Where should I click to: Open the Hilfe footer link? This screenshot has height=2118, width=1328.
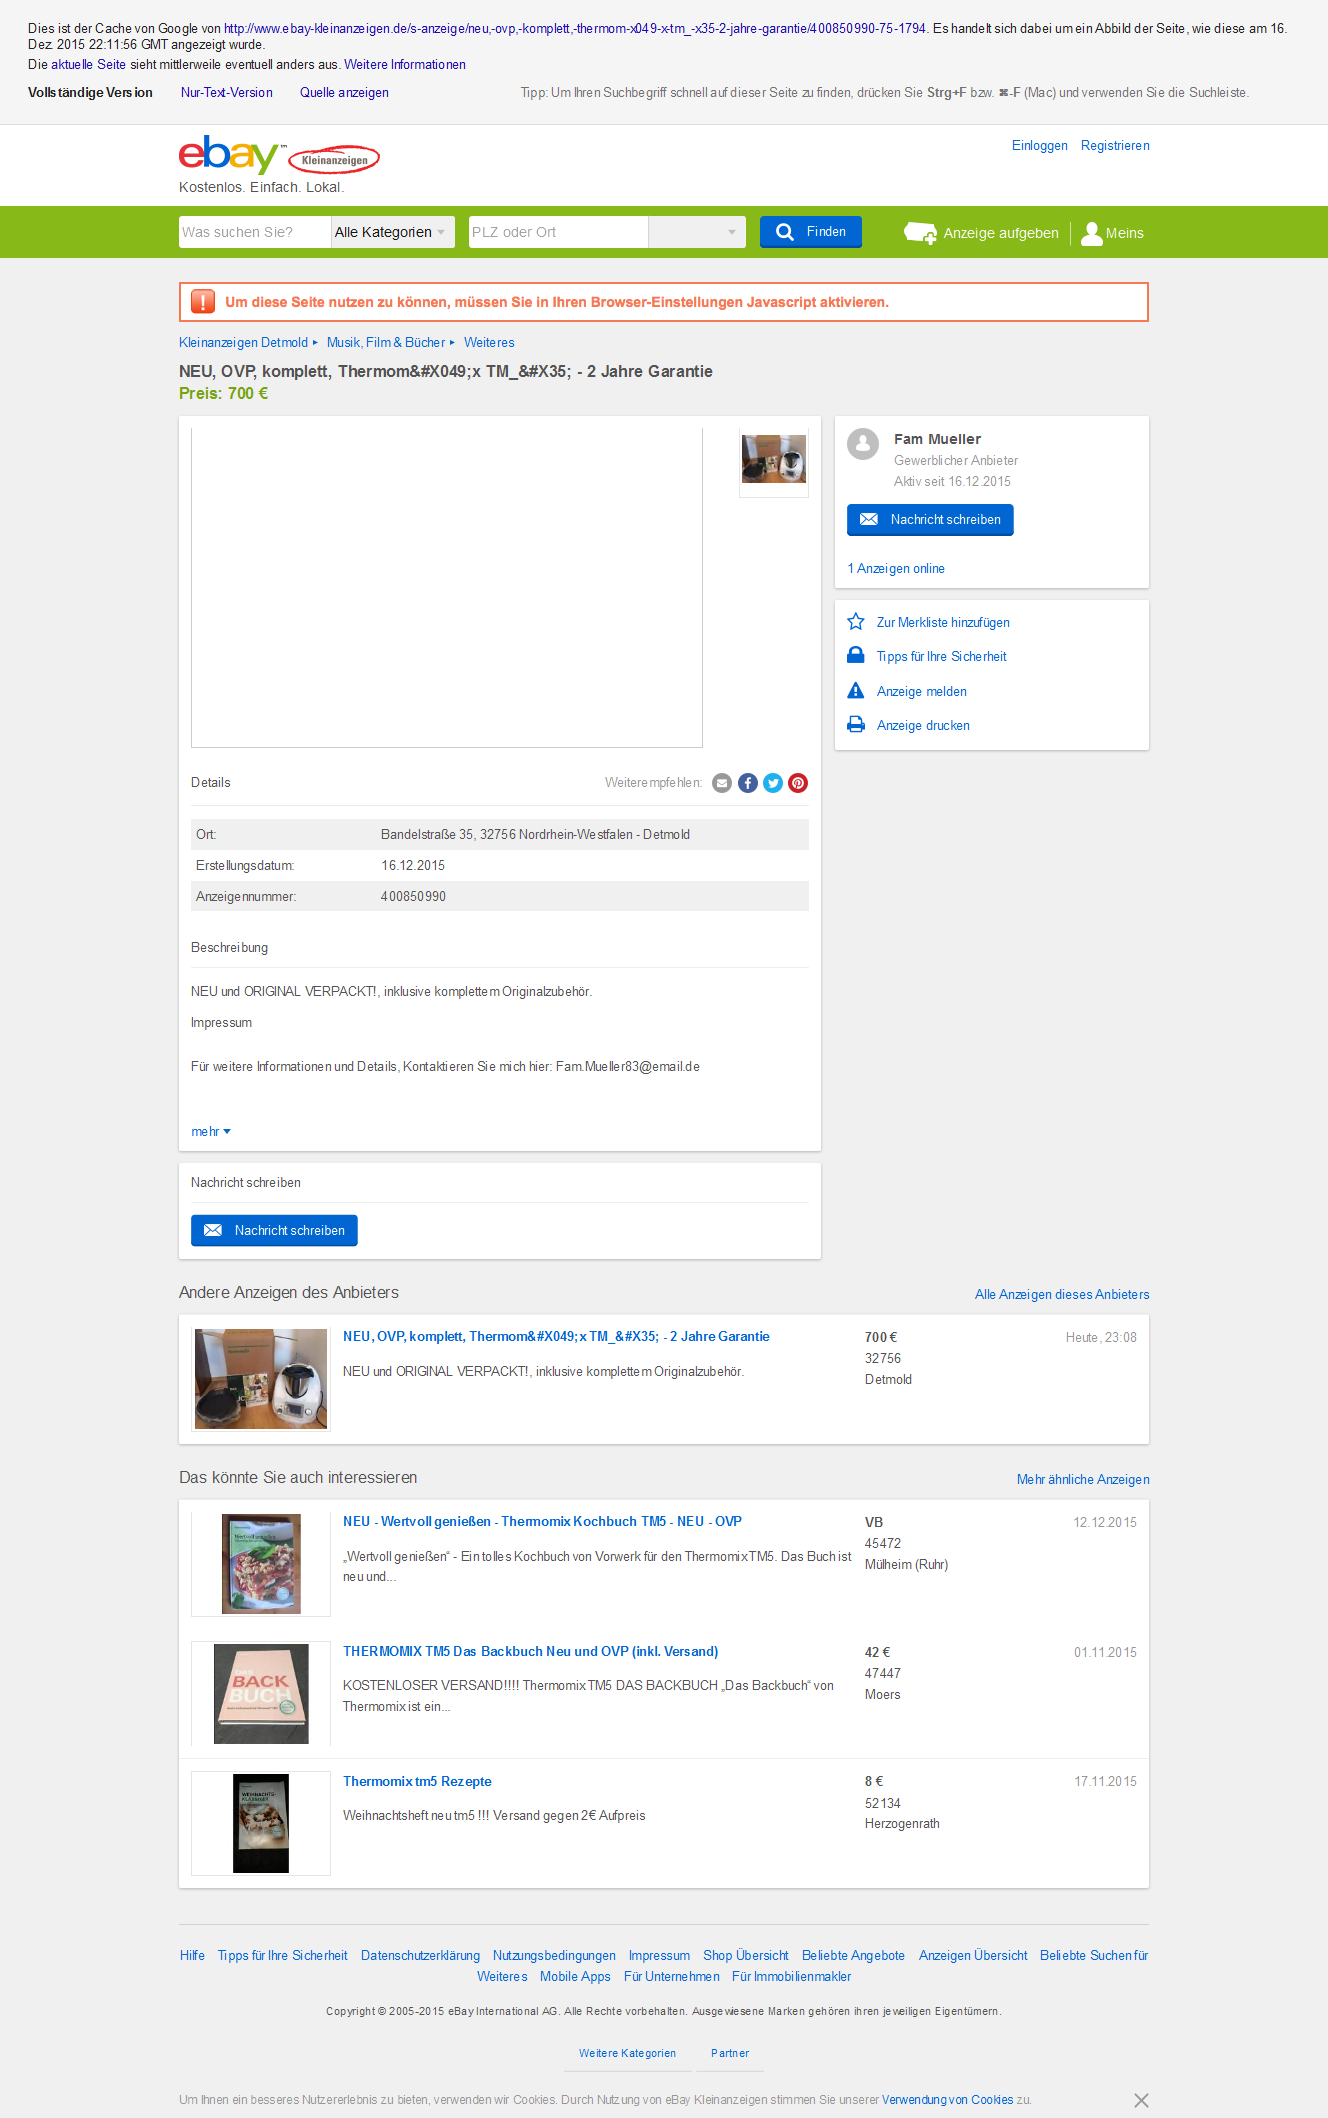click(192, 1956)
